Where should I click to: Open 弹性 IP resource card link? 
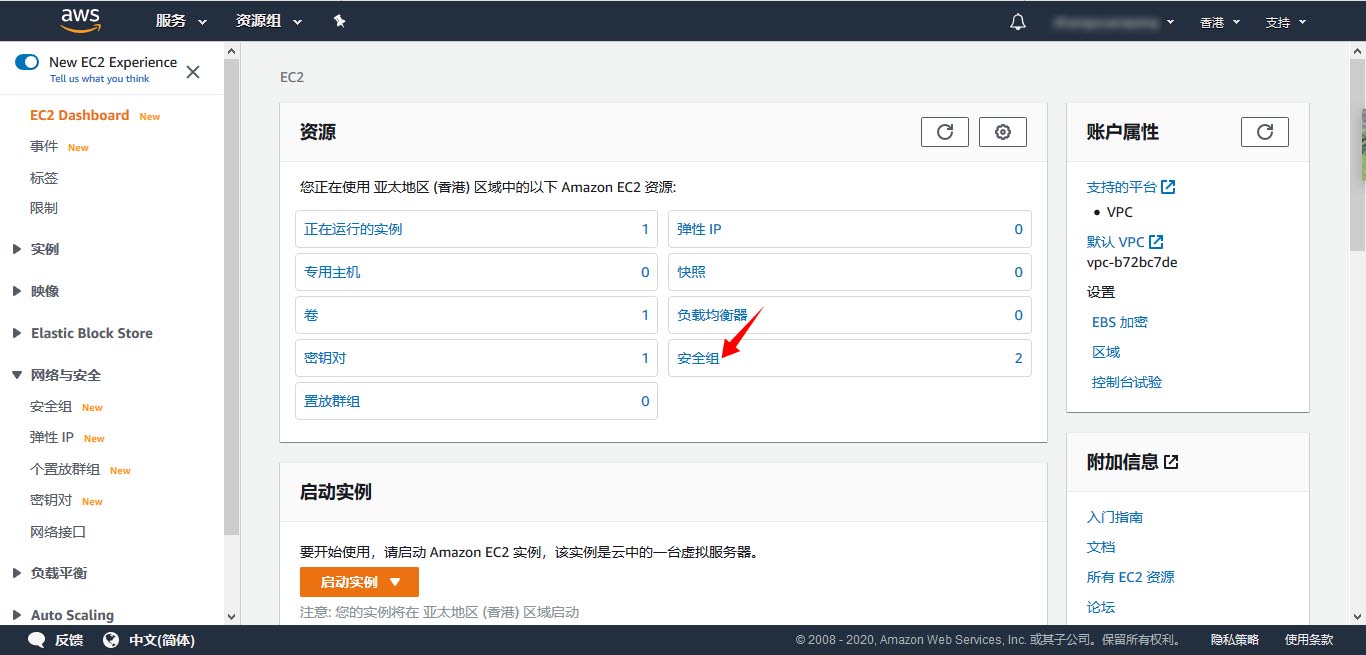pyautogui.click(x=699, y=229)
